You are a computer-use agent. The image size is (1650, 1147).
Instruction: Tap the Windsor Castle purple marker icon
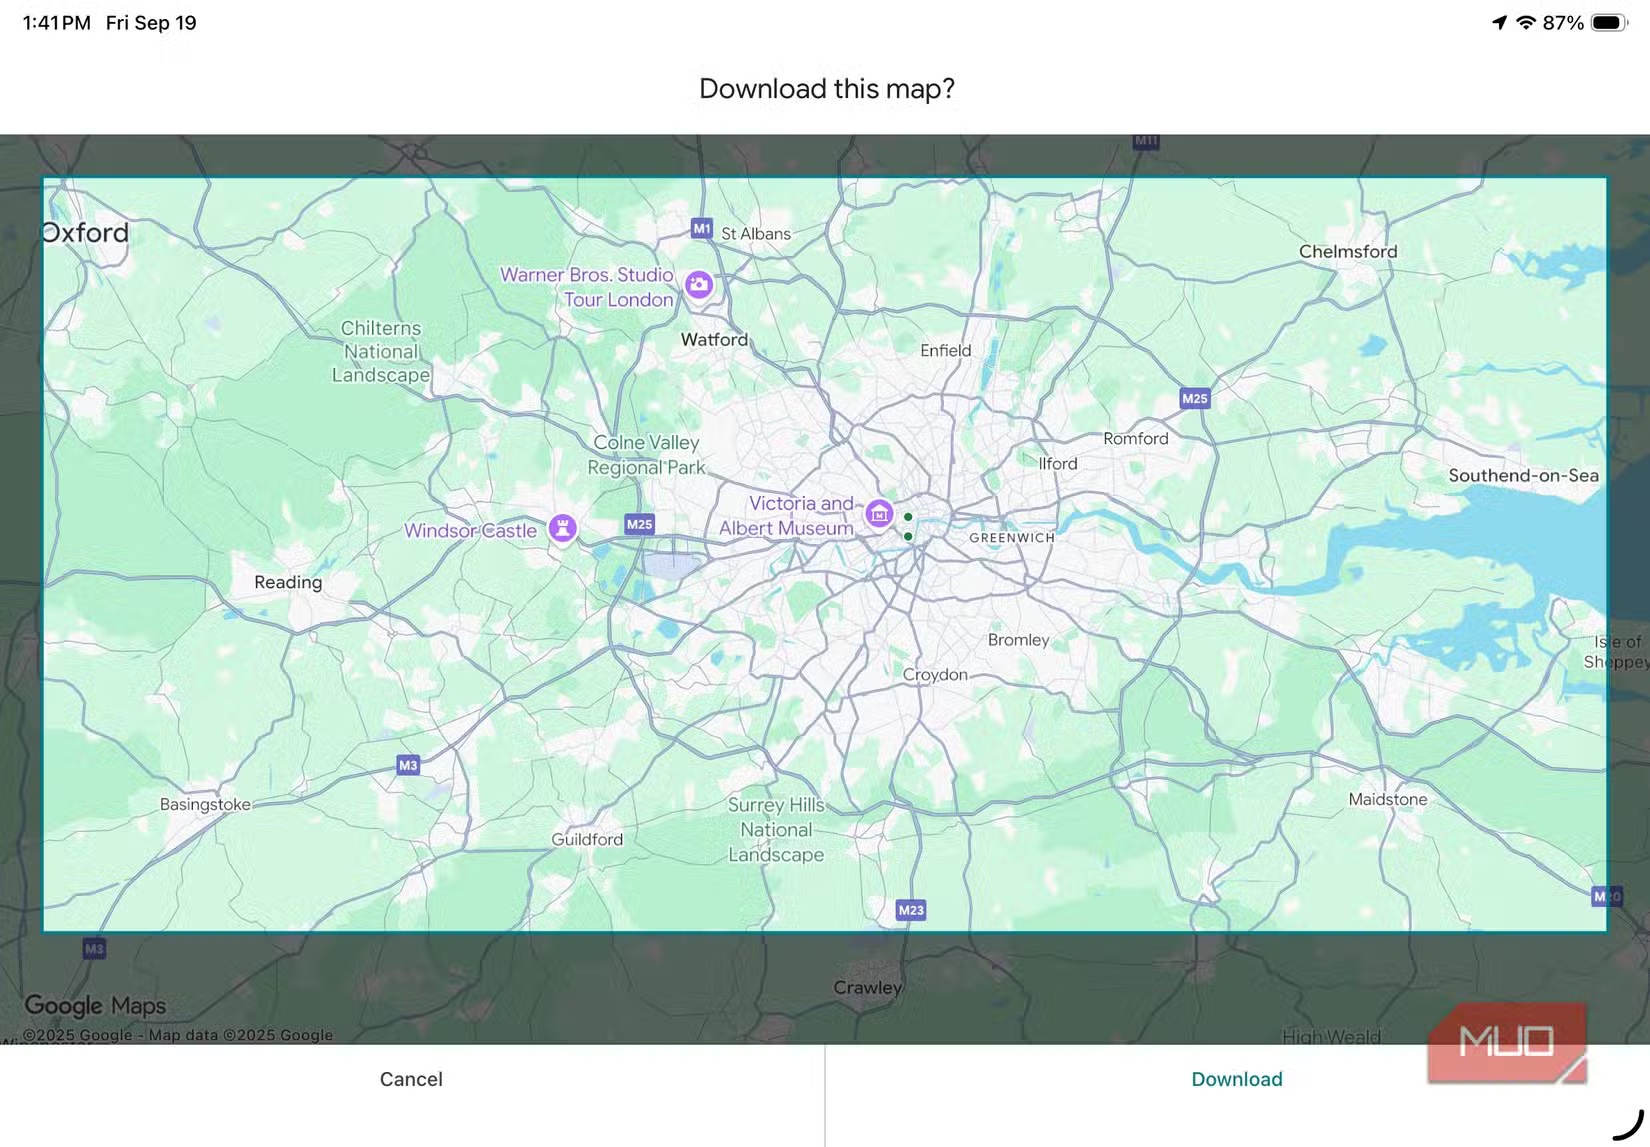pyautogui.click(x=562, y=527)
